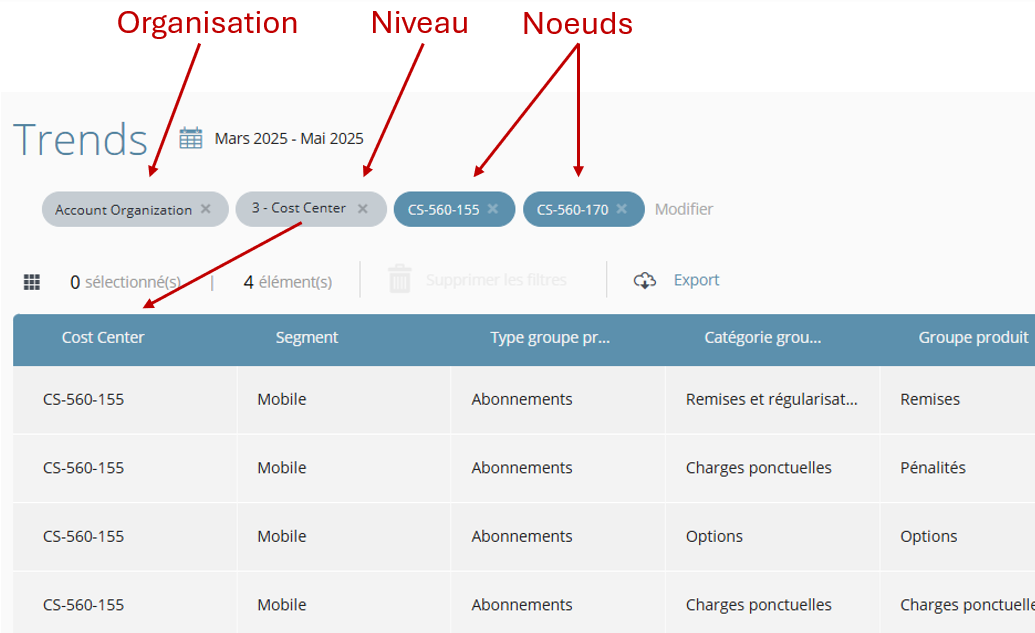Open the calendar date picker icon
This screenshot has width=1035, height=633.
pos(191,138)
